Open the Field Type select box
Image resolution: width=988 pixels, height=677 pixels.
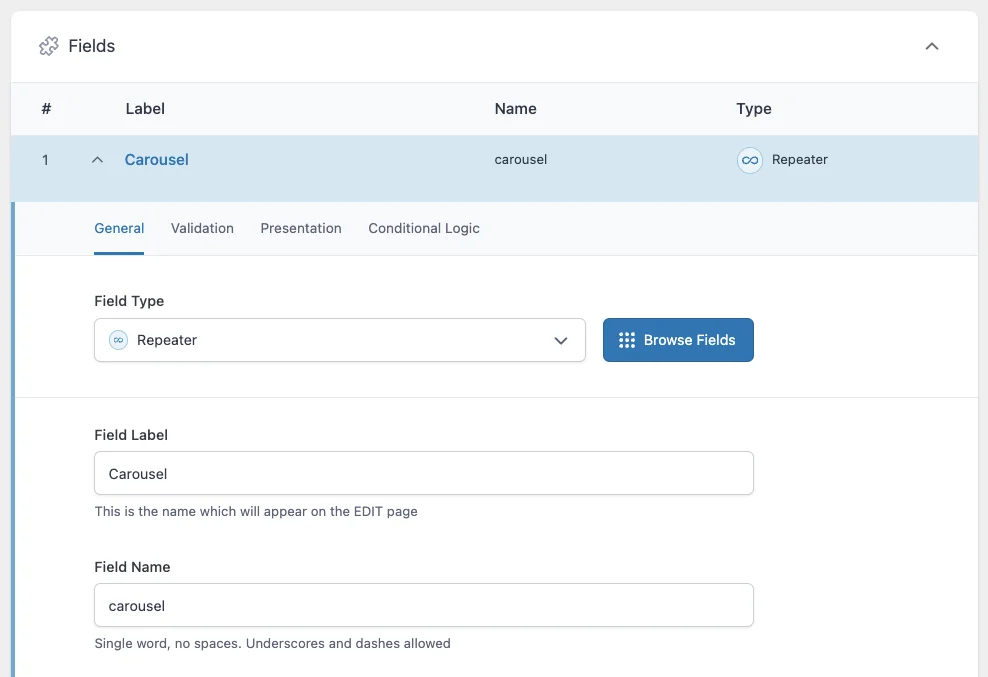coord(339,340)
